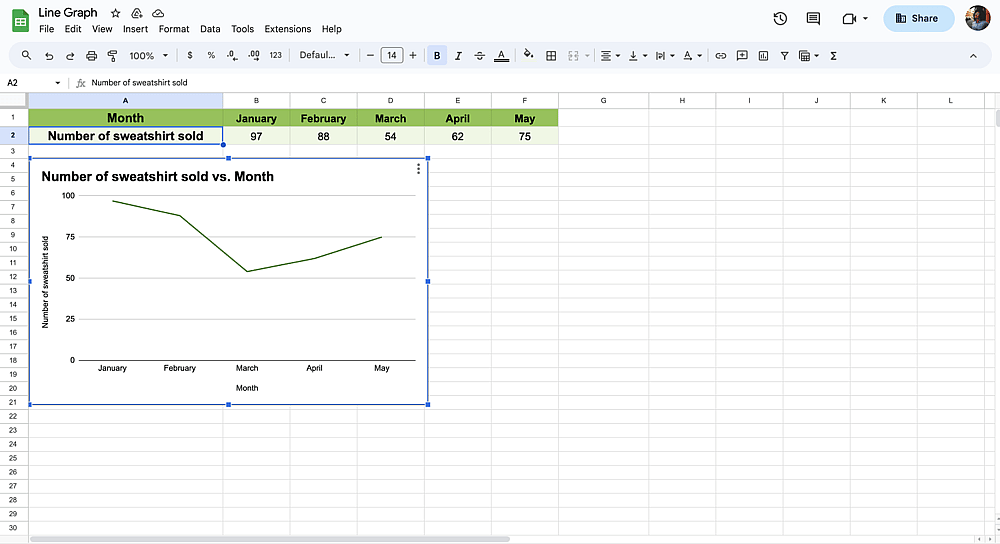The image size is (1000, 544).
Task: Increase font size with plus button
Action: point(413,55)
